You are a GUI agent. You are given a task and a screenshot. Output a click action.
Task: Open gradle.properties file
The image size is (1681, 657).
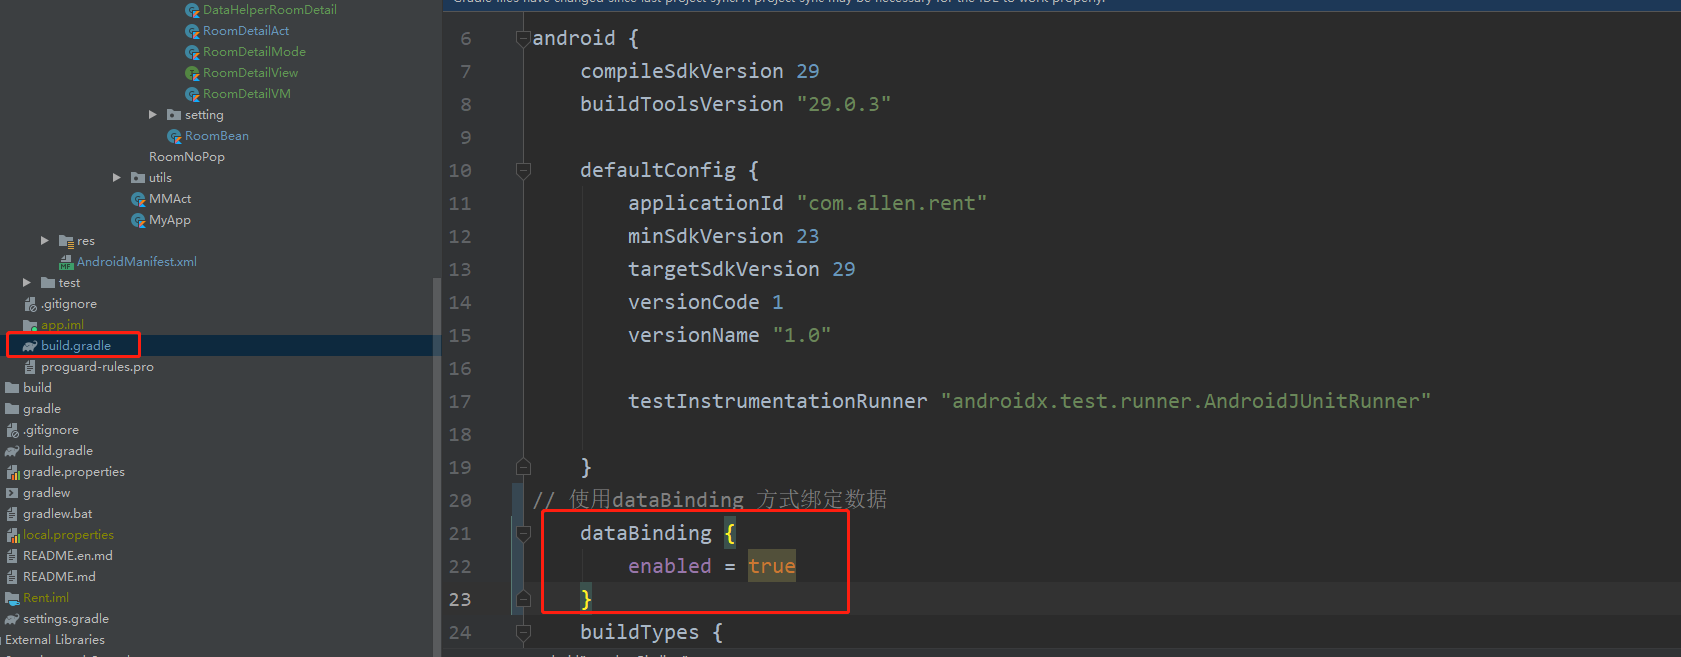[74, 472]
